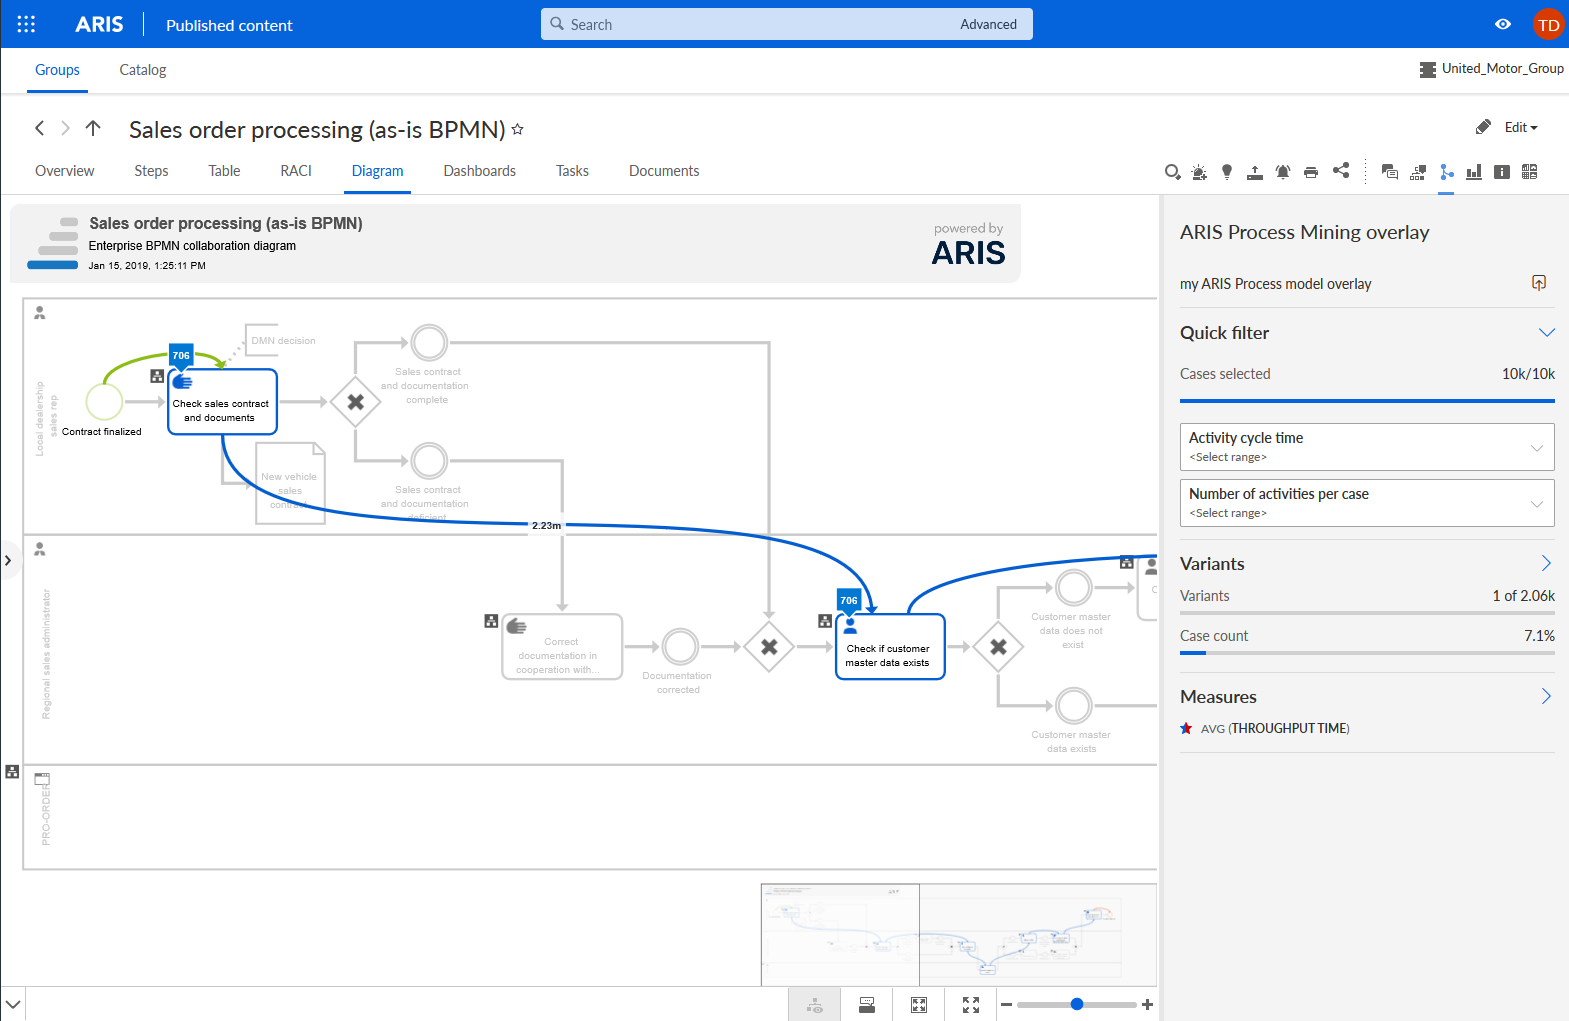The width and height of the screenshot is (1569, 1021).
Task: Open the hierarchy comment panel icon
Action: coord(1418,172)
